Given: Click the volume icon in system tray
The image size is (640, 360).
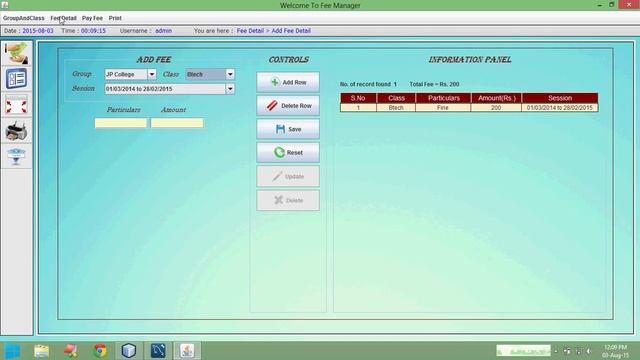Looking at the screenshot, I should pos(589,351).
